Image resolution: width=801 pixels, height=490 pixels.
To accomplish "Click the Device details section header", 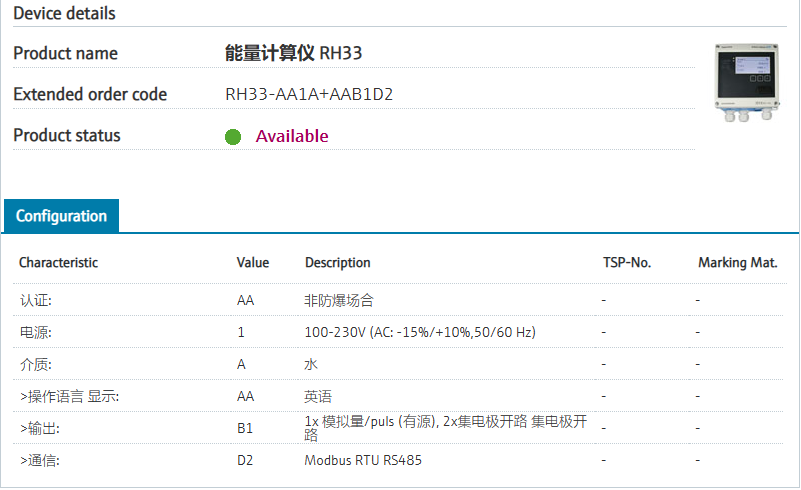I will pos(64,14).
